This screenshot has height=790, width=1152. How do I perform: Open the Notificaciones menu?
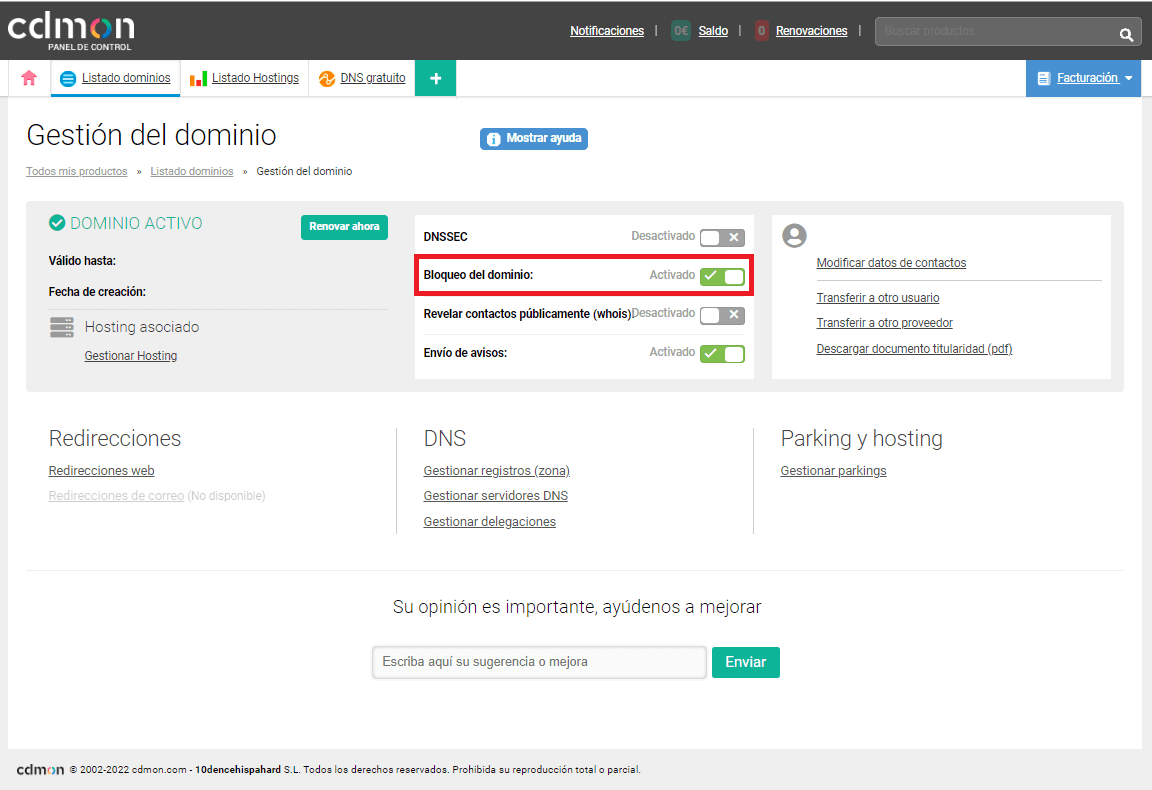point(607,31)
